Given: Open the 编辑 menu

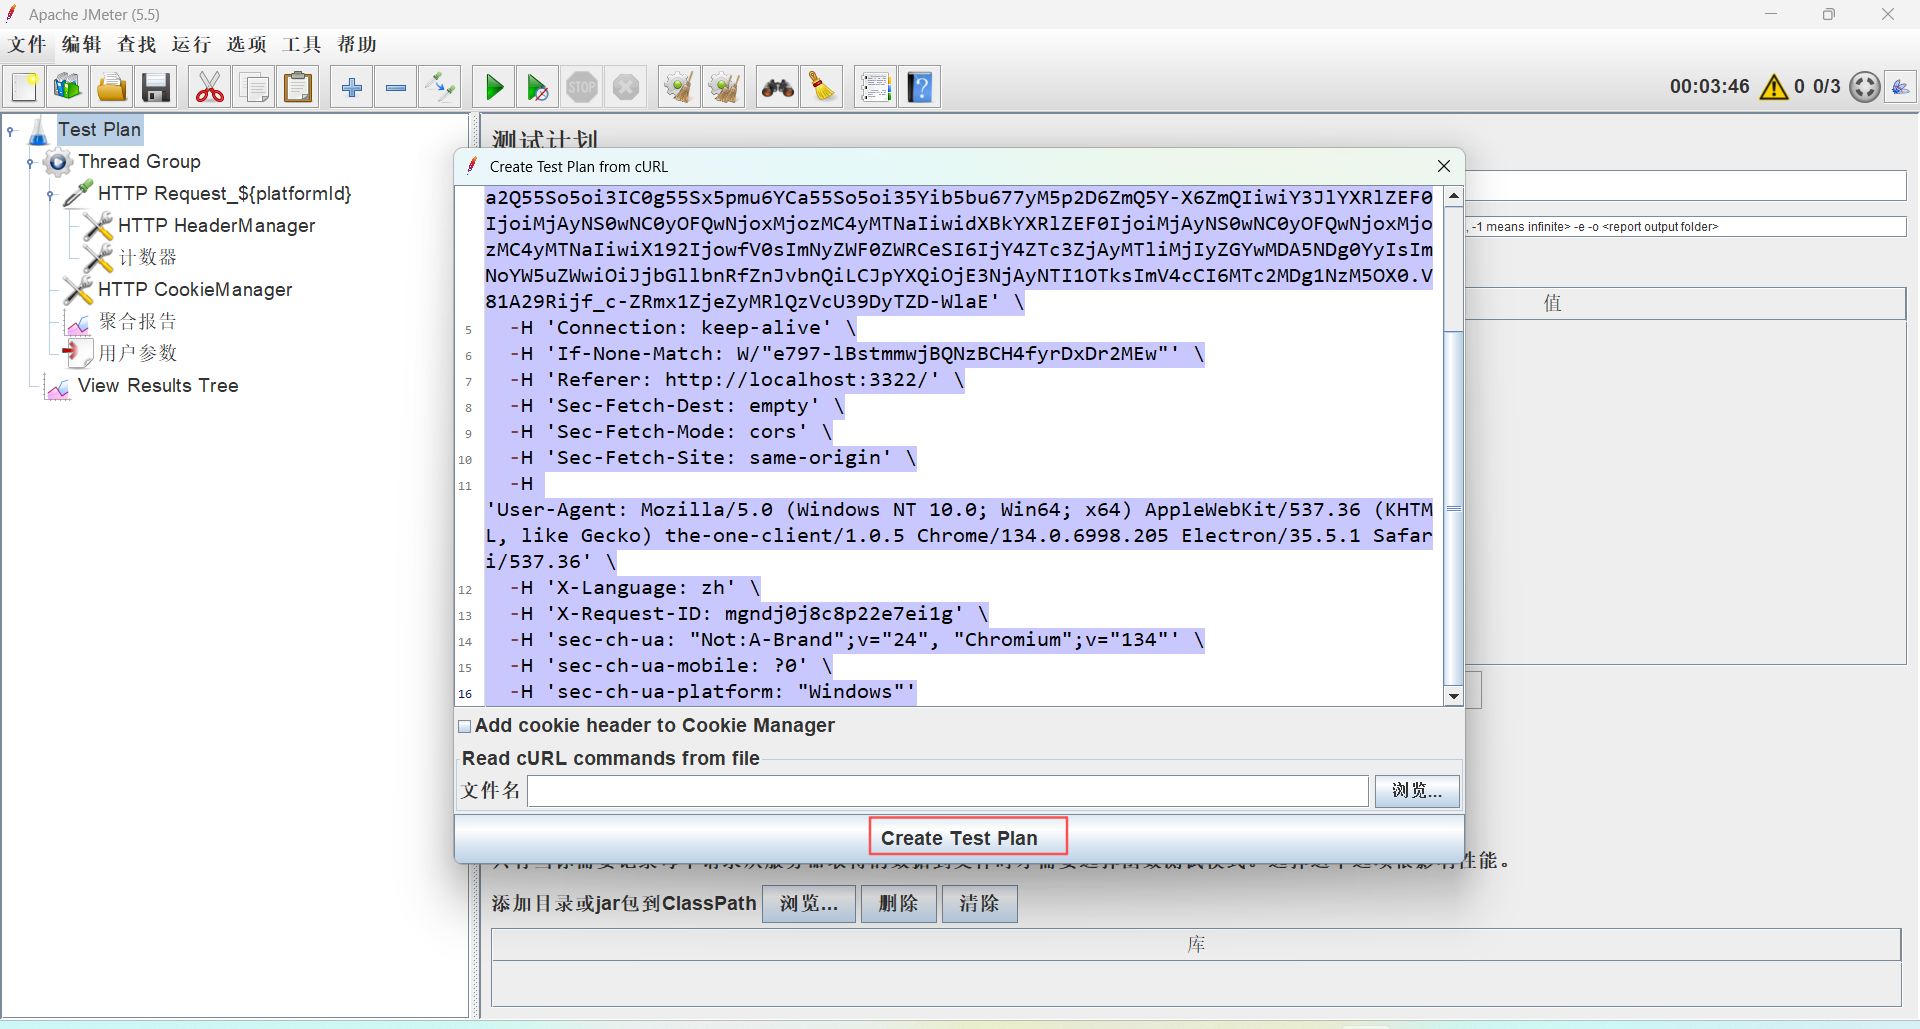Looking at the screenshot, I should pyautogui.click(x=82, y=44).
